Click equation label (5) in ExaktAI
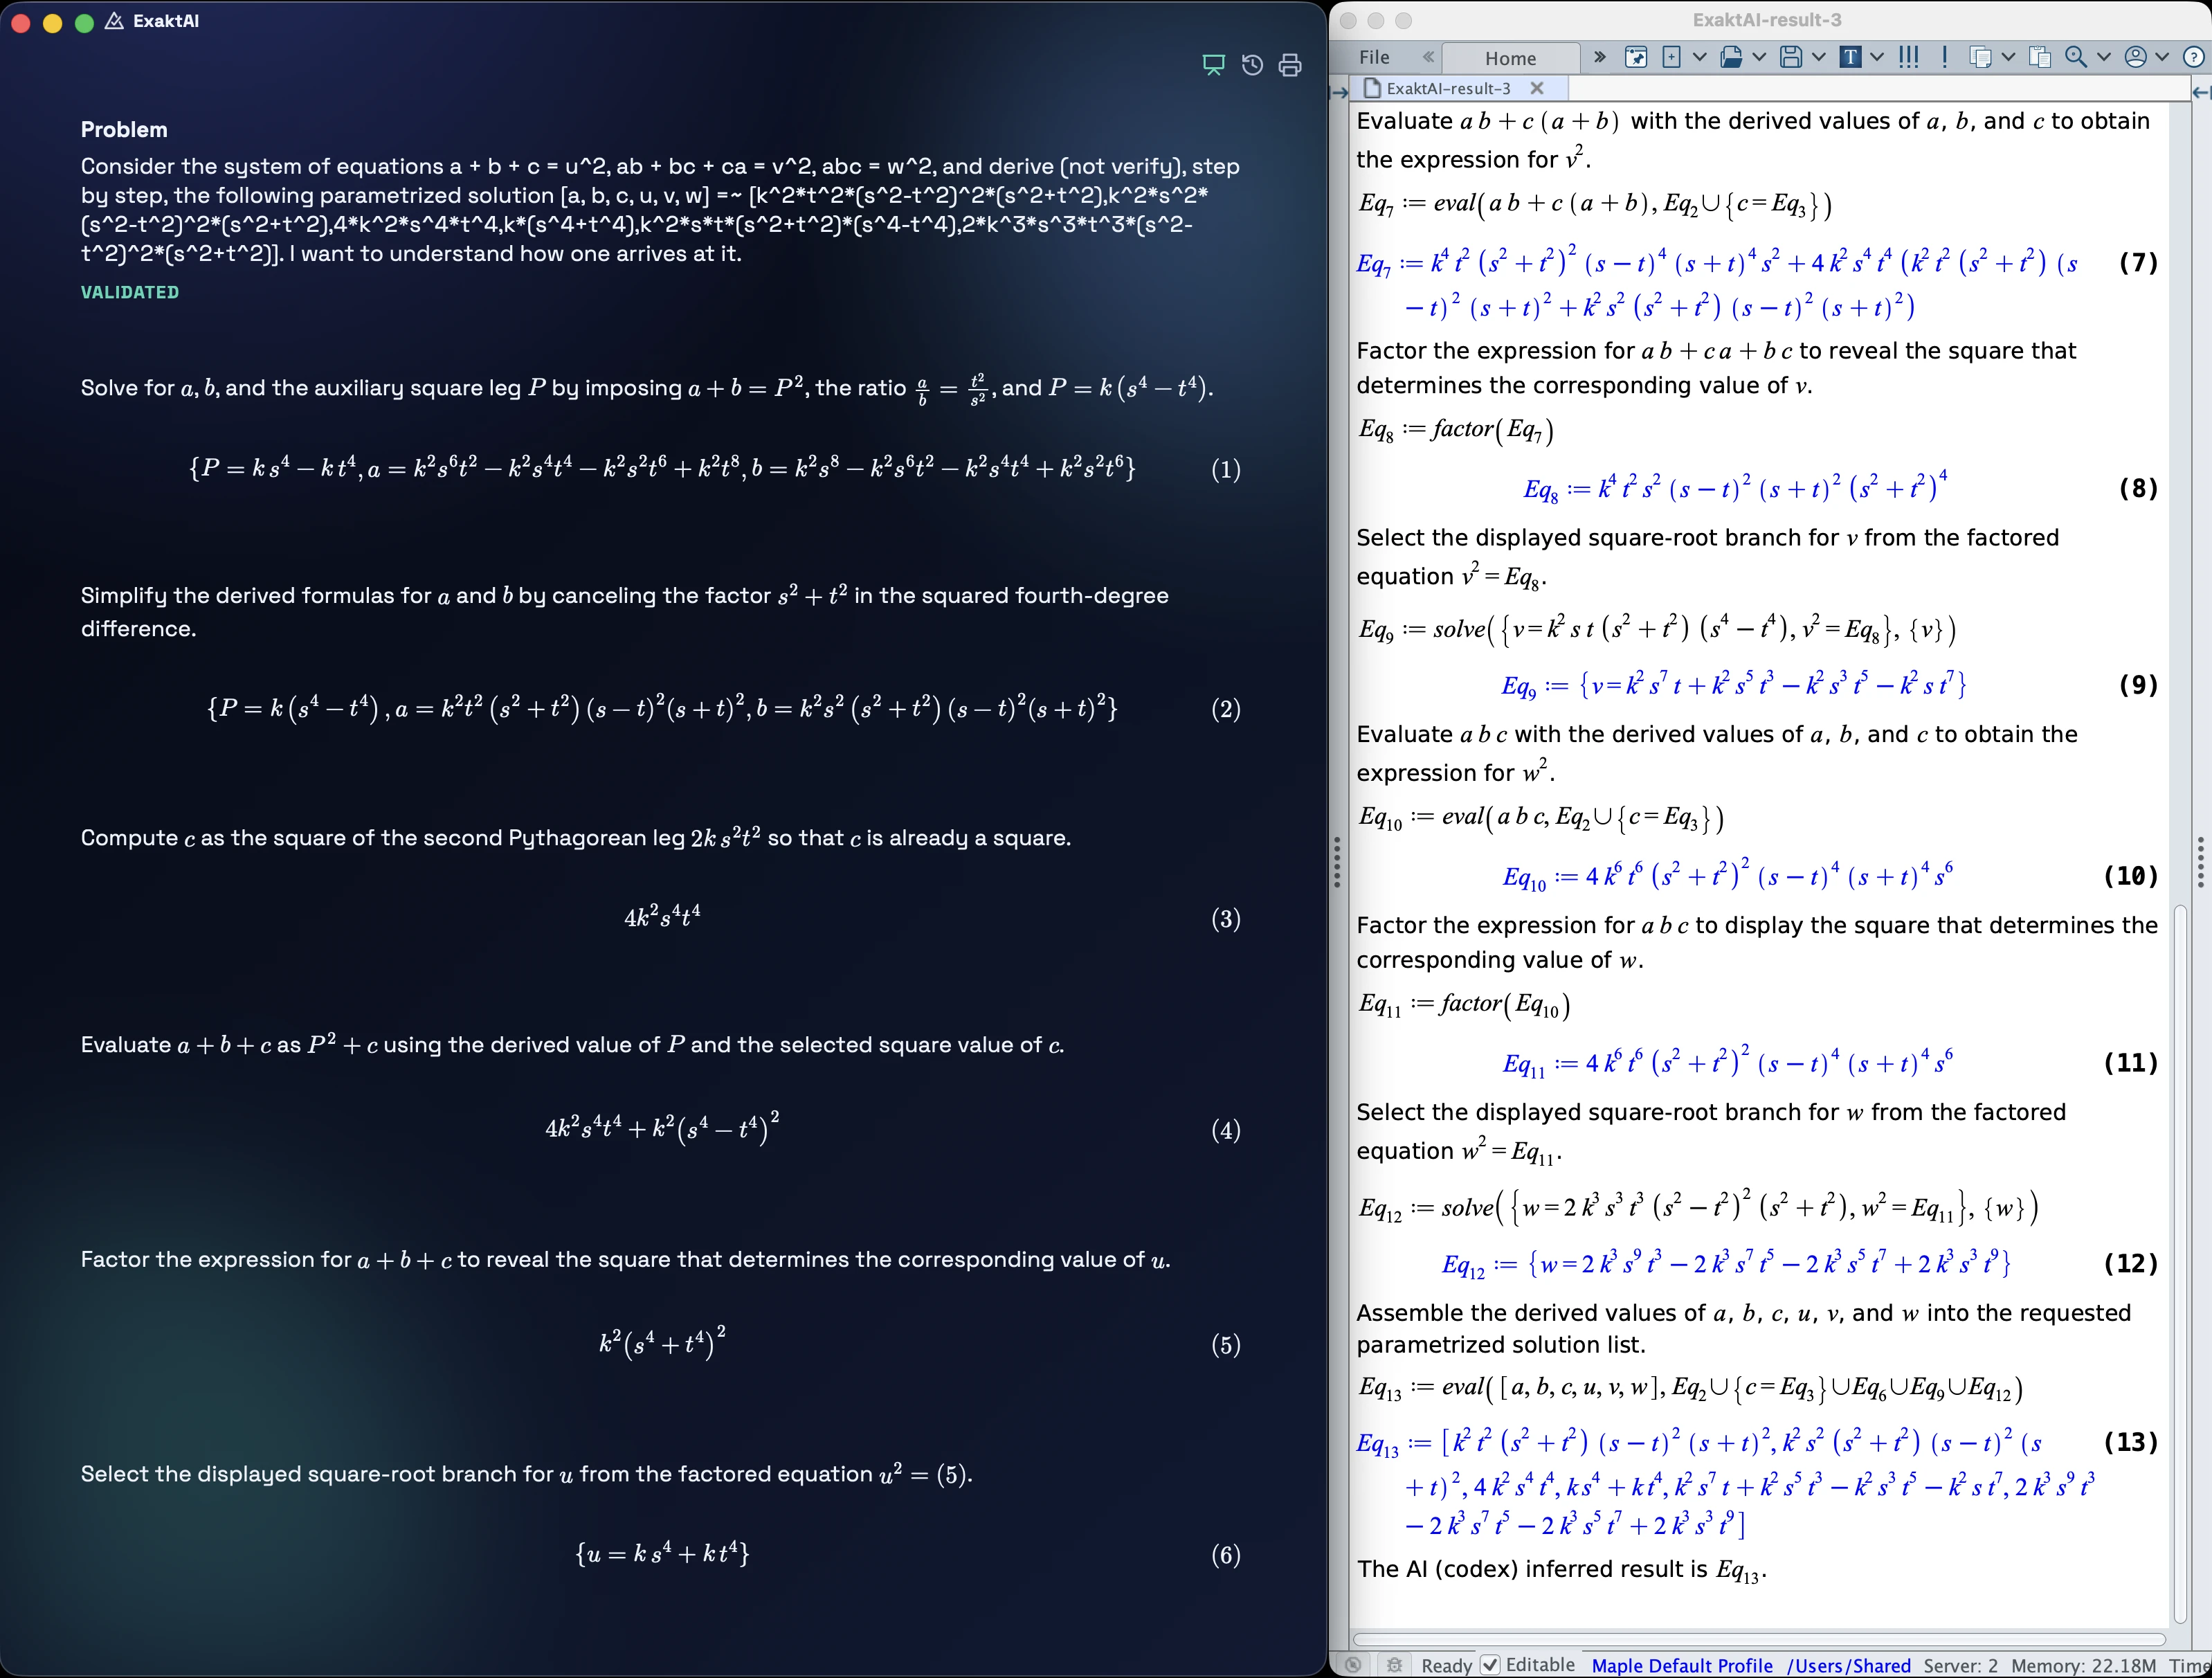Viewport: 2212px width, 1678px height. 1226,1345
